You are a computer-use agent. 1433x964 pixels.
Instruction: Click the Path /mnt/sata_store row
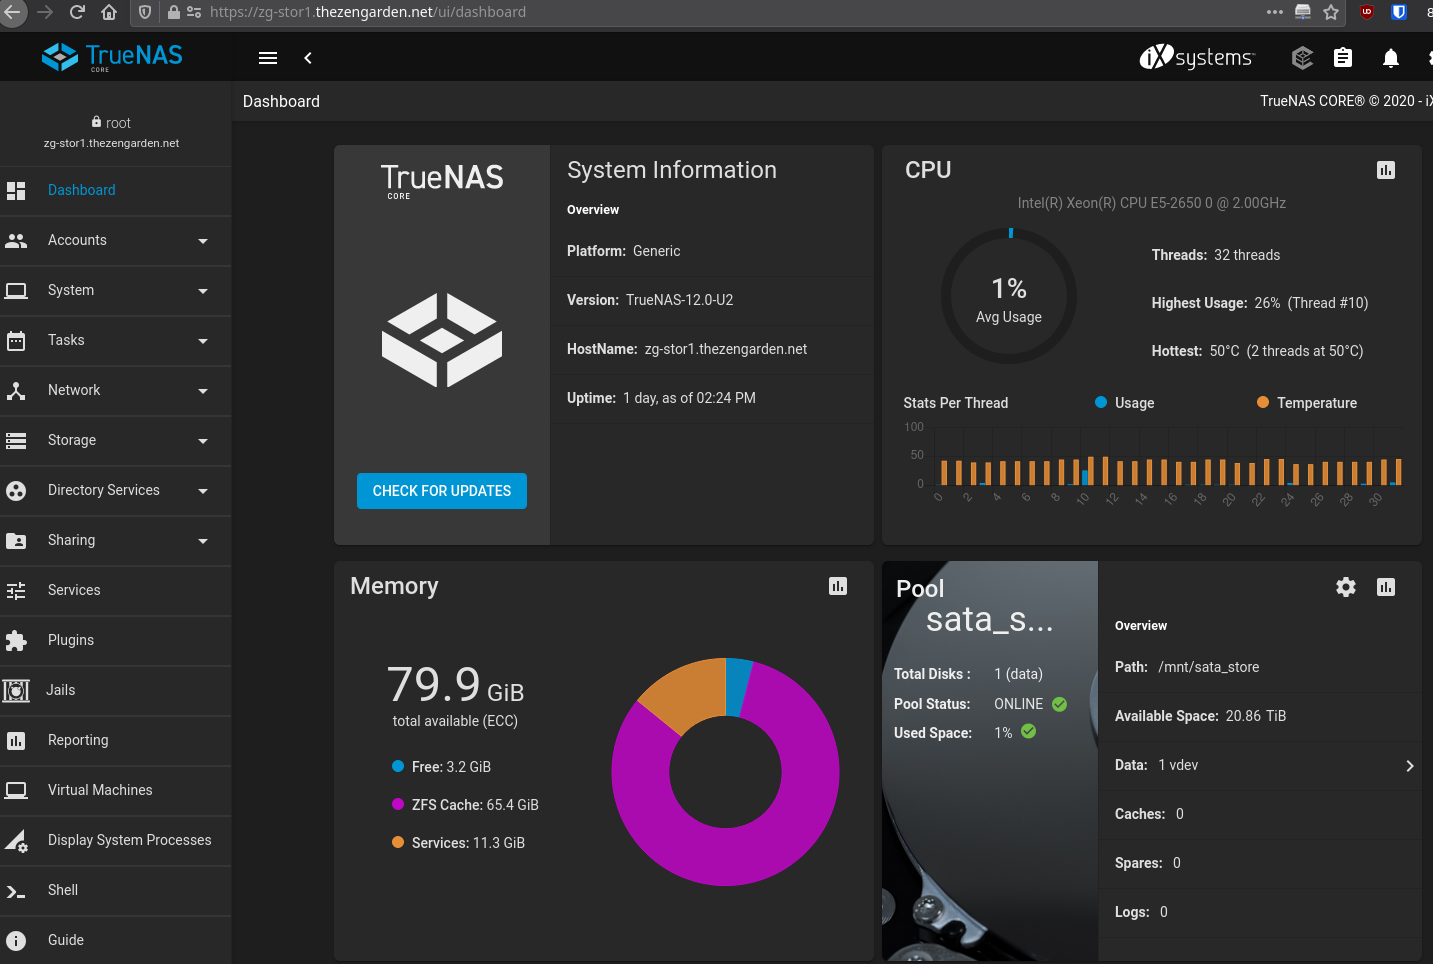pos(1260,667)
